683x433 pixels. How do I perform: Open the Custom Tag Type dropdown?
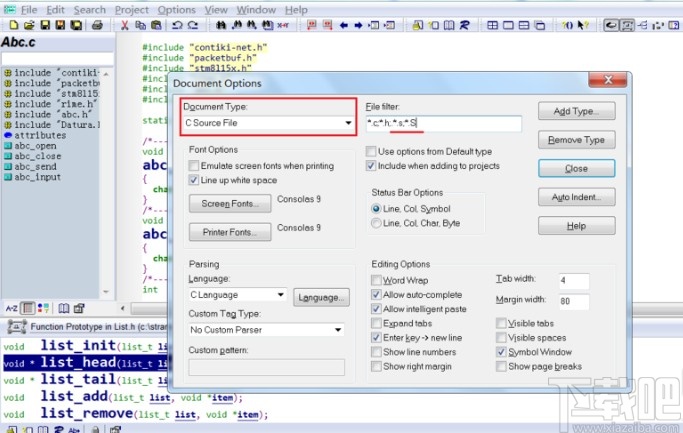(266, 330)
